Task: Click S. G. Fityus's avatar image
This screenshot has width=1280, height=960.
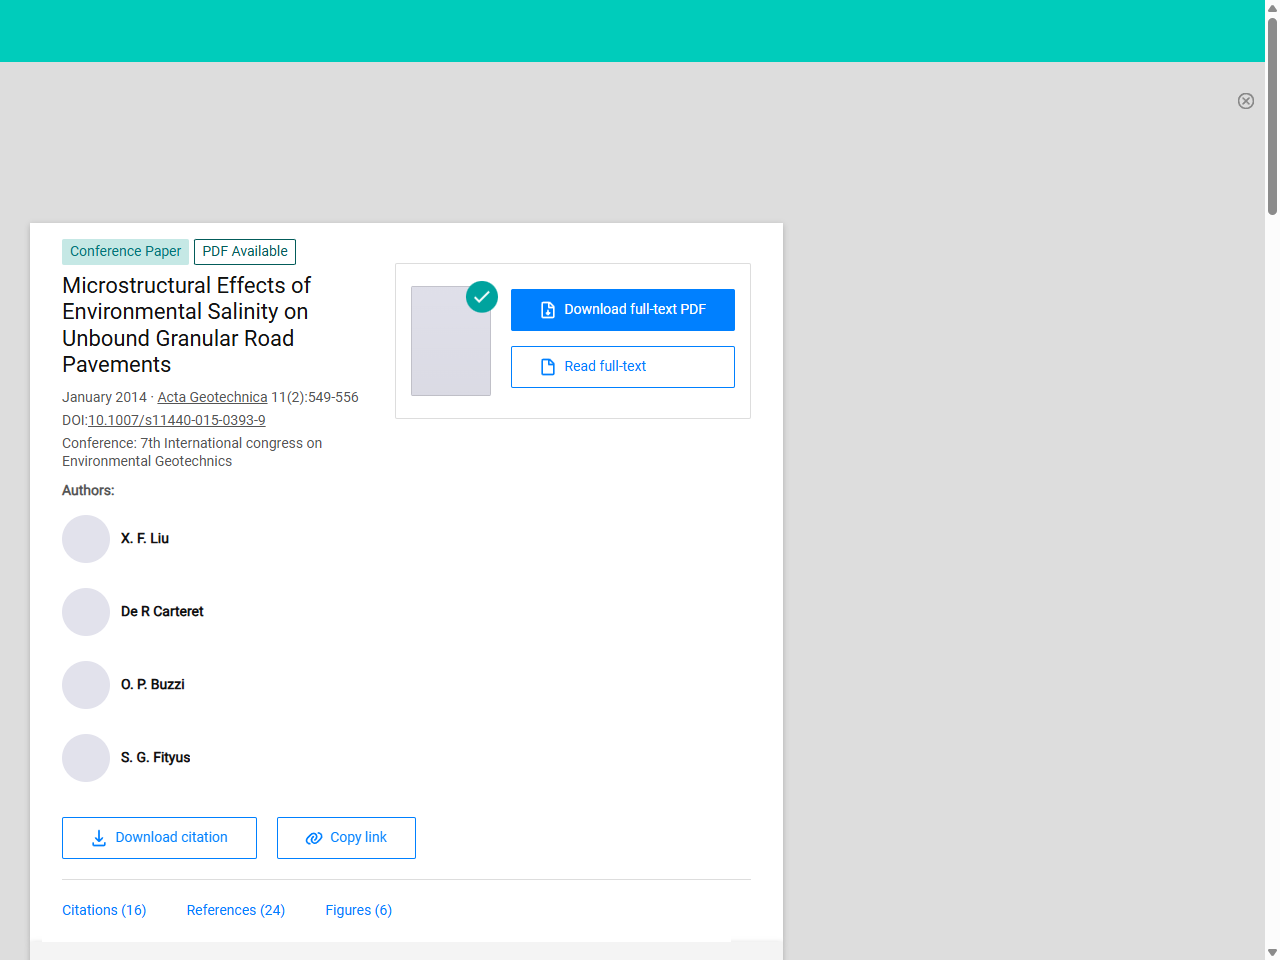Action: pos(86,758)
